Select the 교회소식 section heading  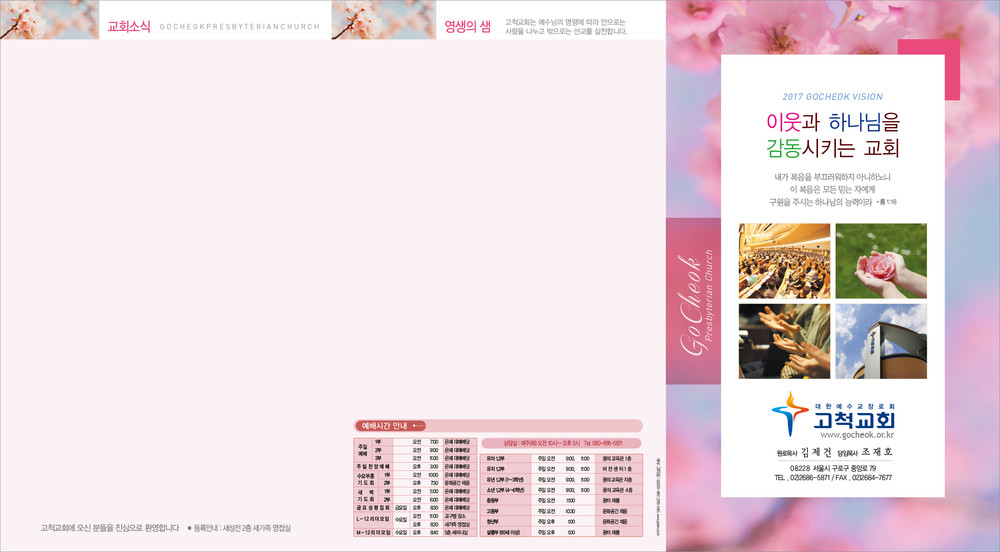tap(129, 27)
